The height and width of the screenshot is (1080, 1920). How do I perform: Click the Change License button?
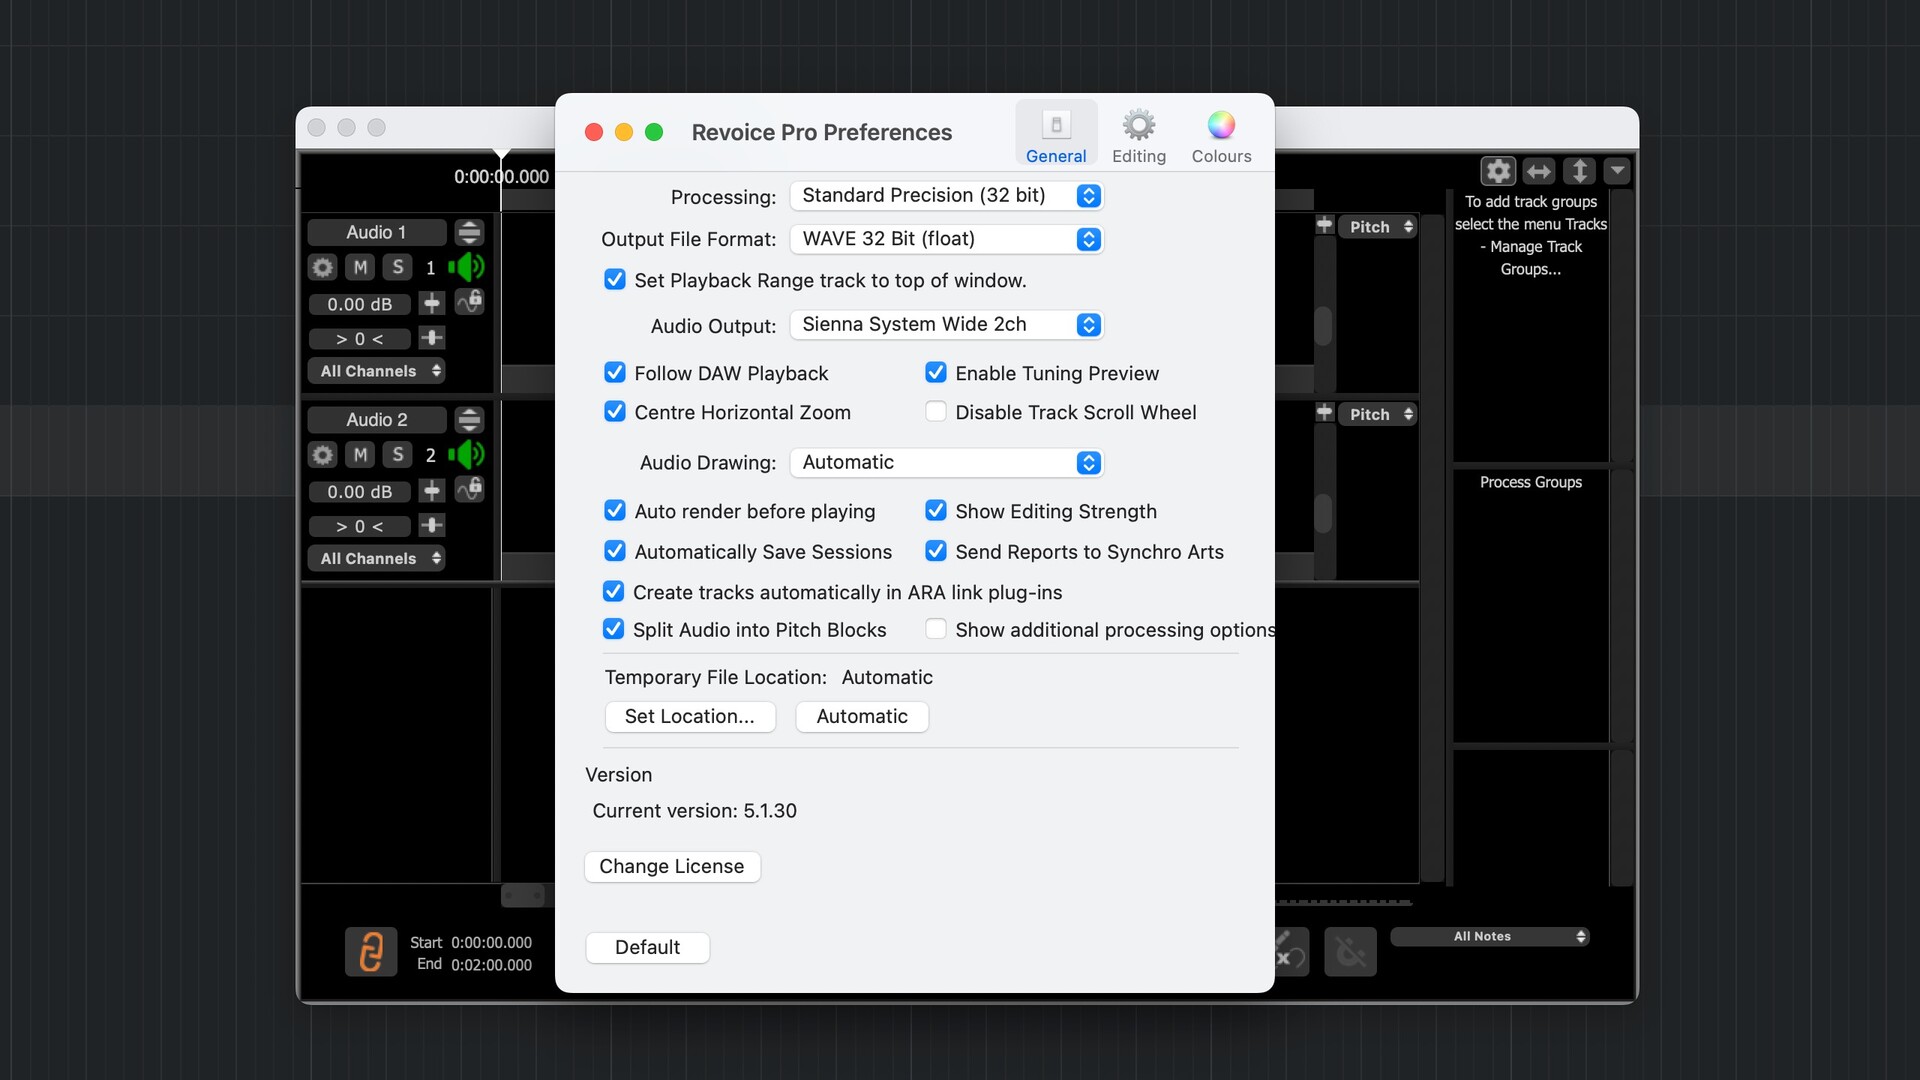672,867
